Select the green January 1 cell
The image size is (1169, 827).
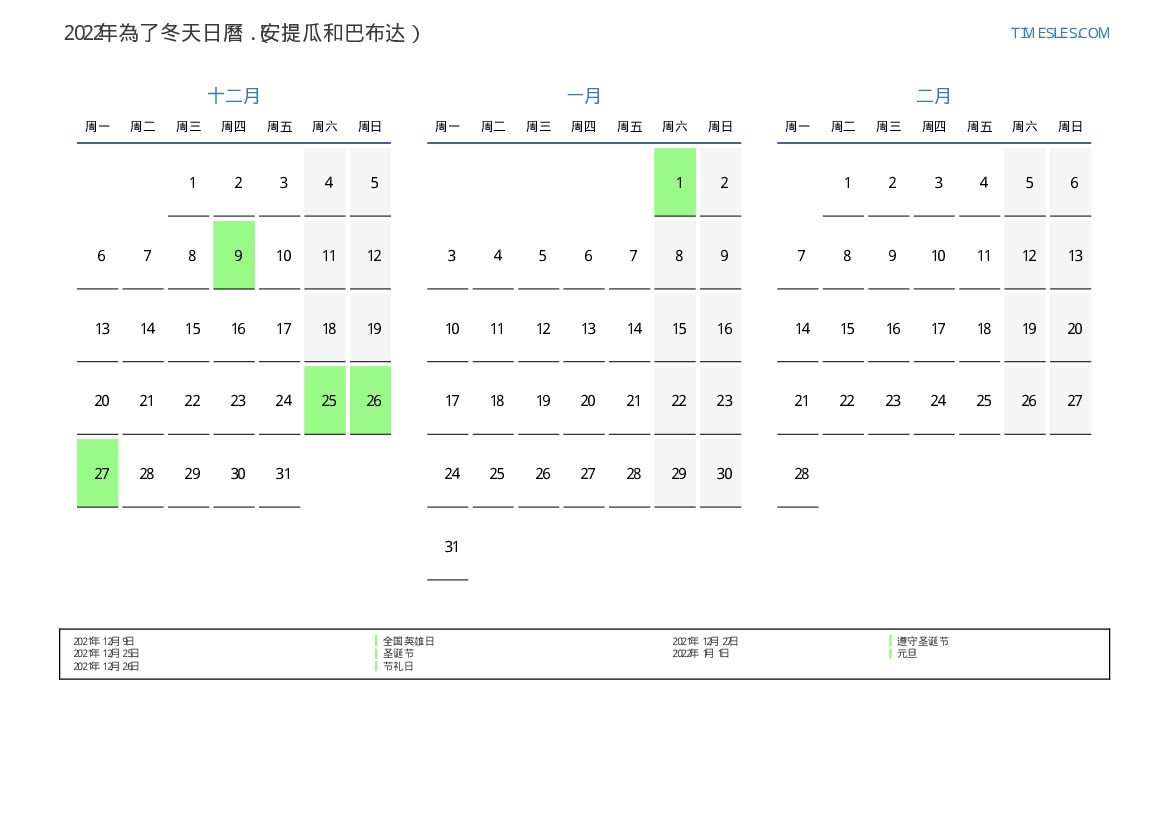[x=679, y=182]
